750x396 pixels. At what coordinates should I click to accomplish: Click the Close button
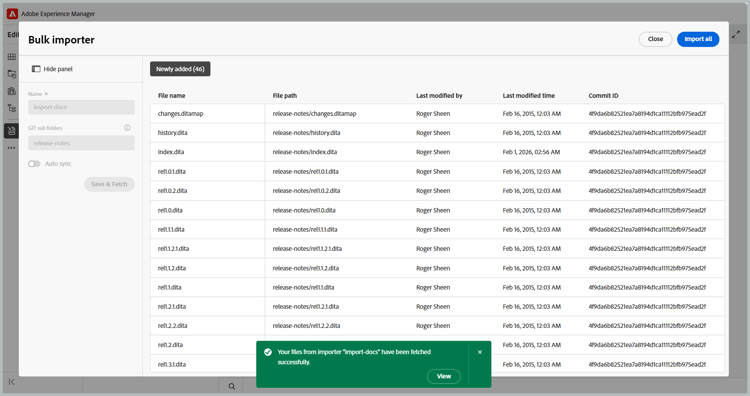pyautogui.click(x=655, y=39)
